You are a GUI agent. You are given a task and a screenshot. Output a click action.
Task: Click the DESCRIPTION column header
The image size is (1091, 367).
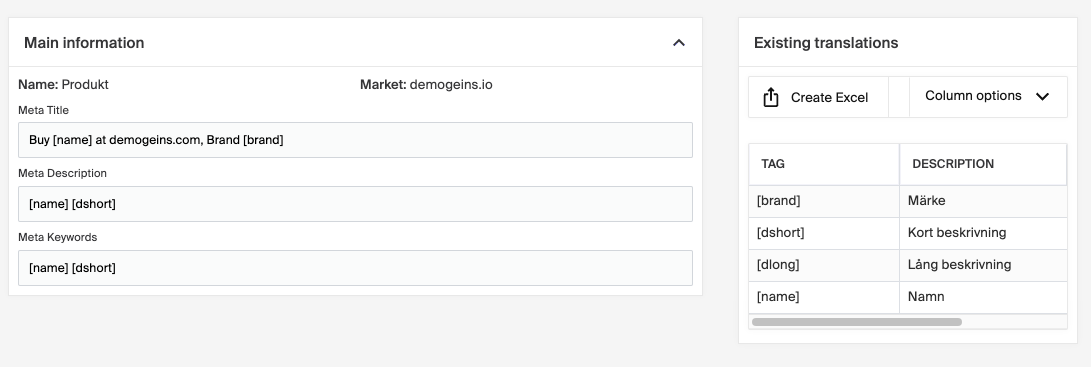(982, 164)
